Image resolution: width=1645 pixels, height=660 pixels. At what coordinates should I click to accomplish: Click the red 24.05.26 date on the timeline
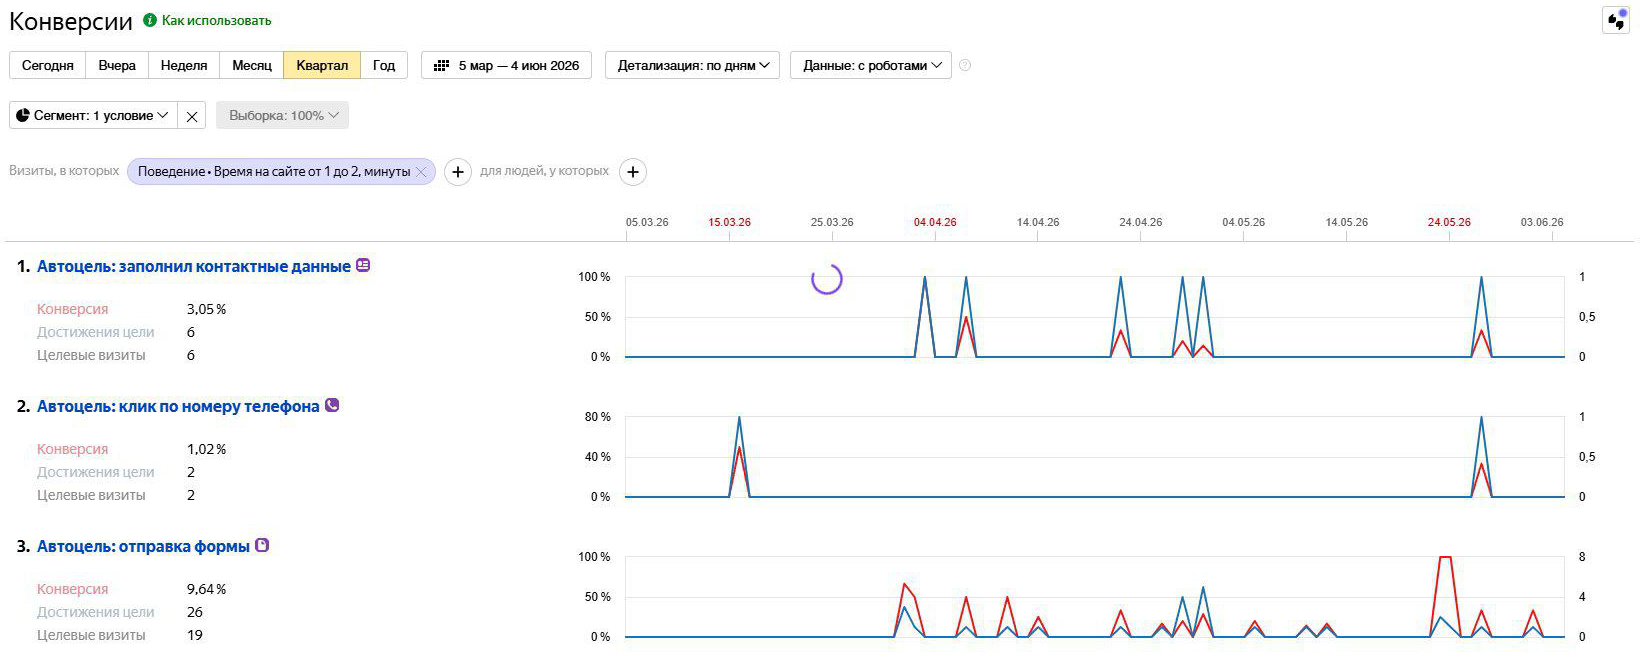[1449, 222]
